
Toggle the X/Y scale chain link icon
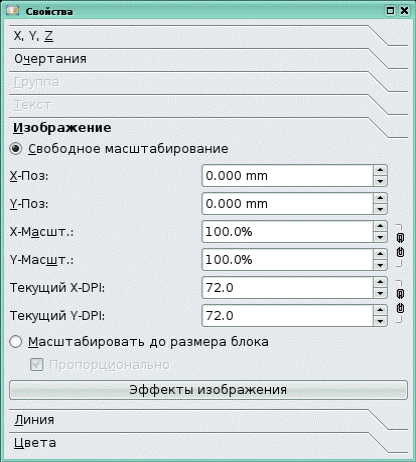pos(400,245)
